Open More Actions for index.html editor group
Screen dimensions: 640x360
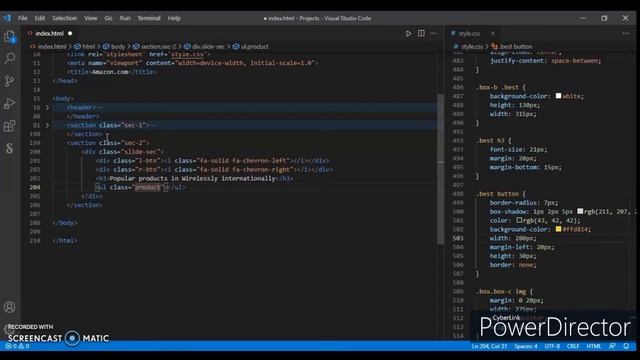coord(433,33)
